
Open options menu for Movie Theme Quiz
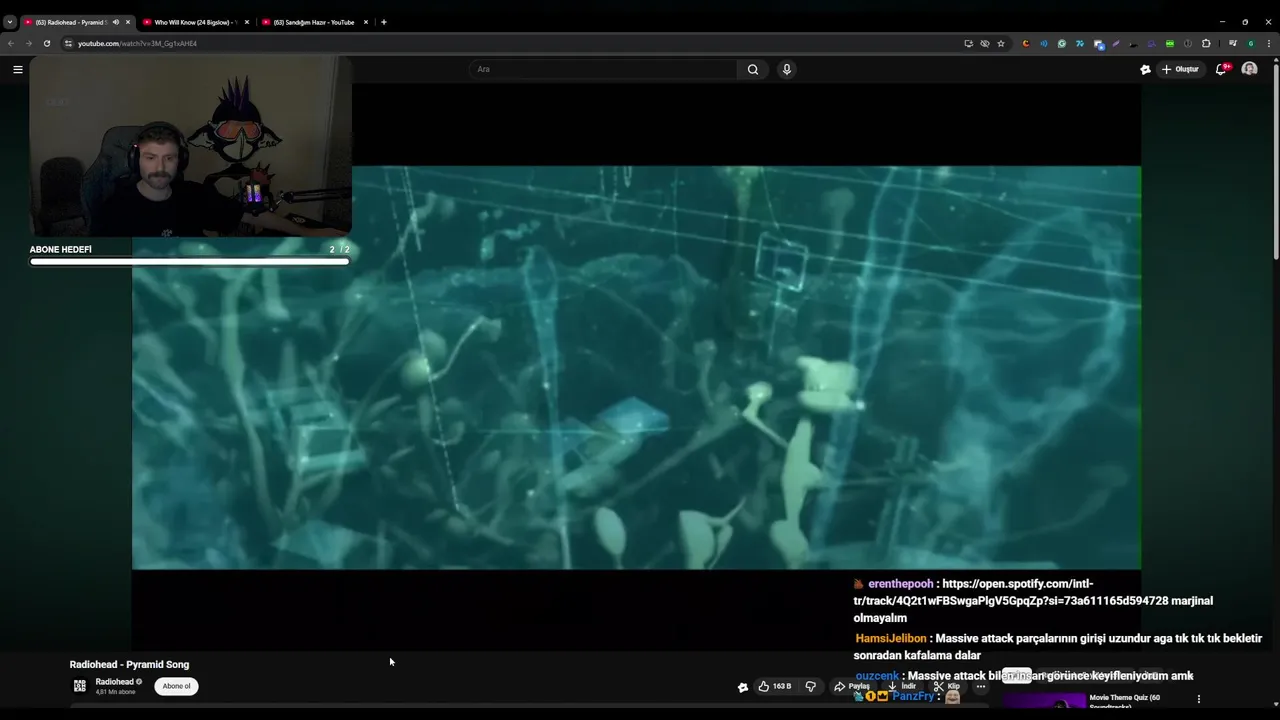(1198, 699)
